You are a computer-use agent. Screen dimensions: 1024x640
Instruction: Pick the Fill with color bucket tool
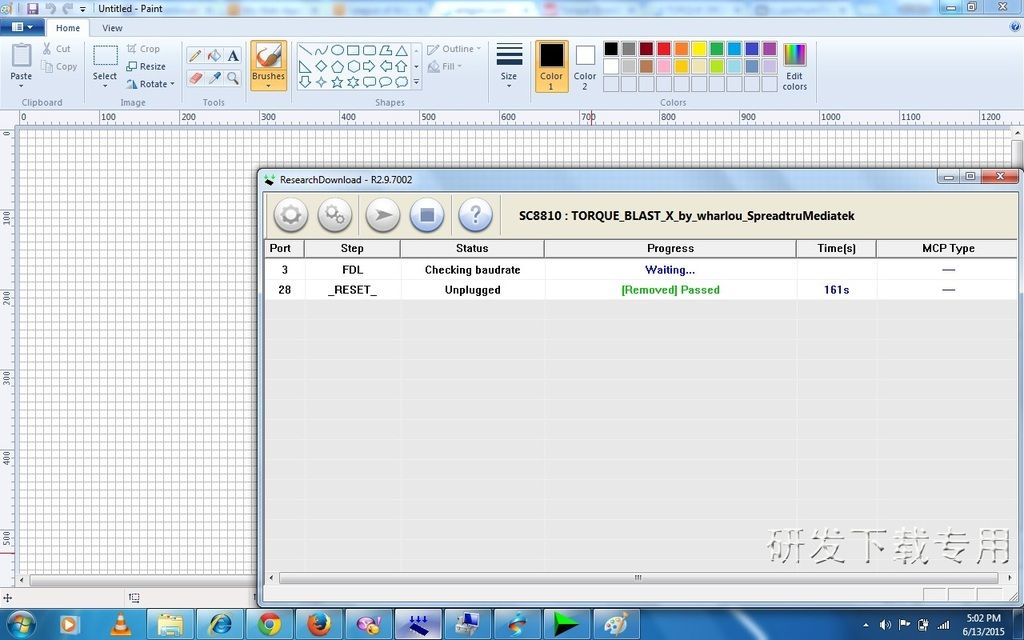pos(214,56)
